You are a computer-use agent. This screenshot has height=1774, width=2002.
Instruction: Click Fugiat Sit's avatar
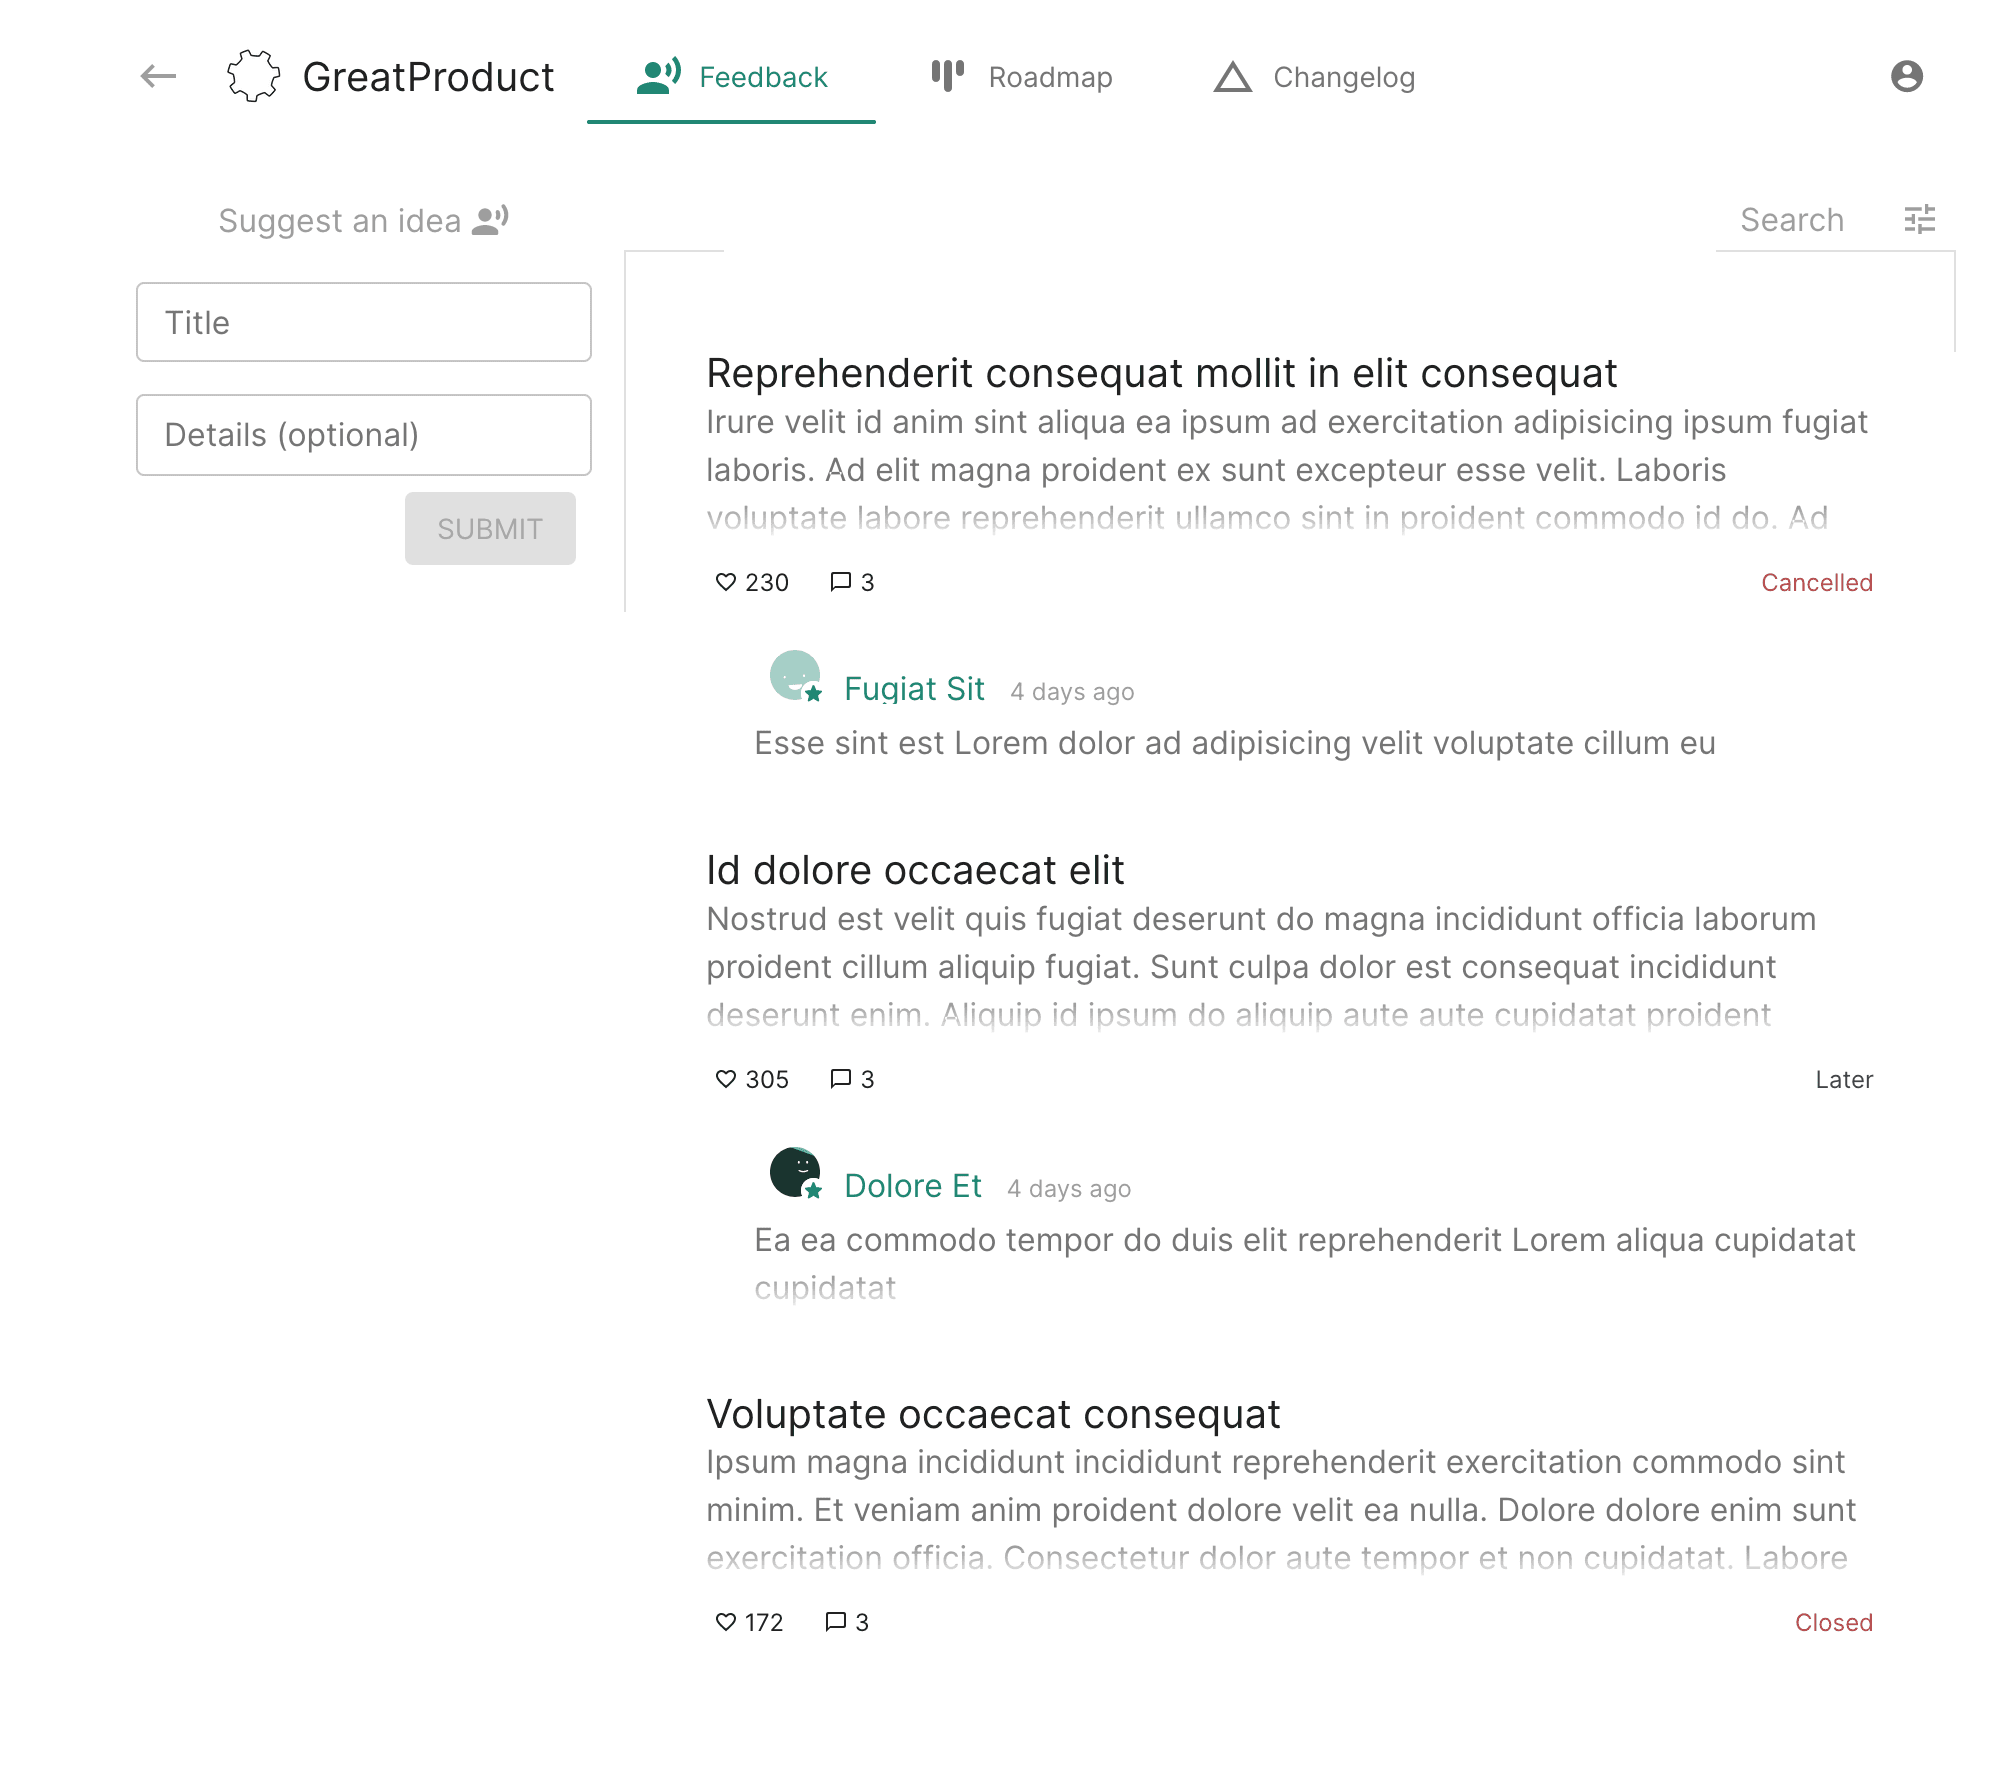tap(795, 676)
